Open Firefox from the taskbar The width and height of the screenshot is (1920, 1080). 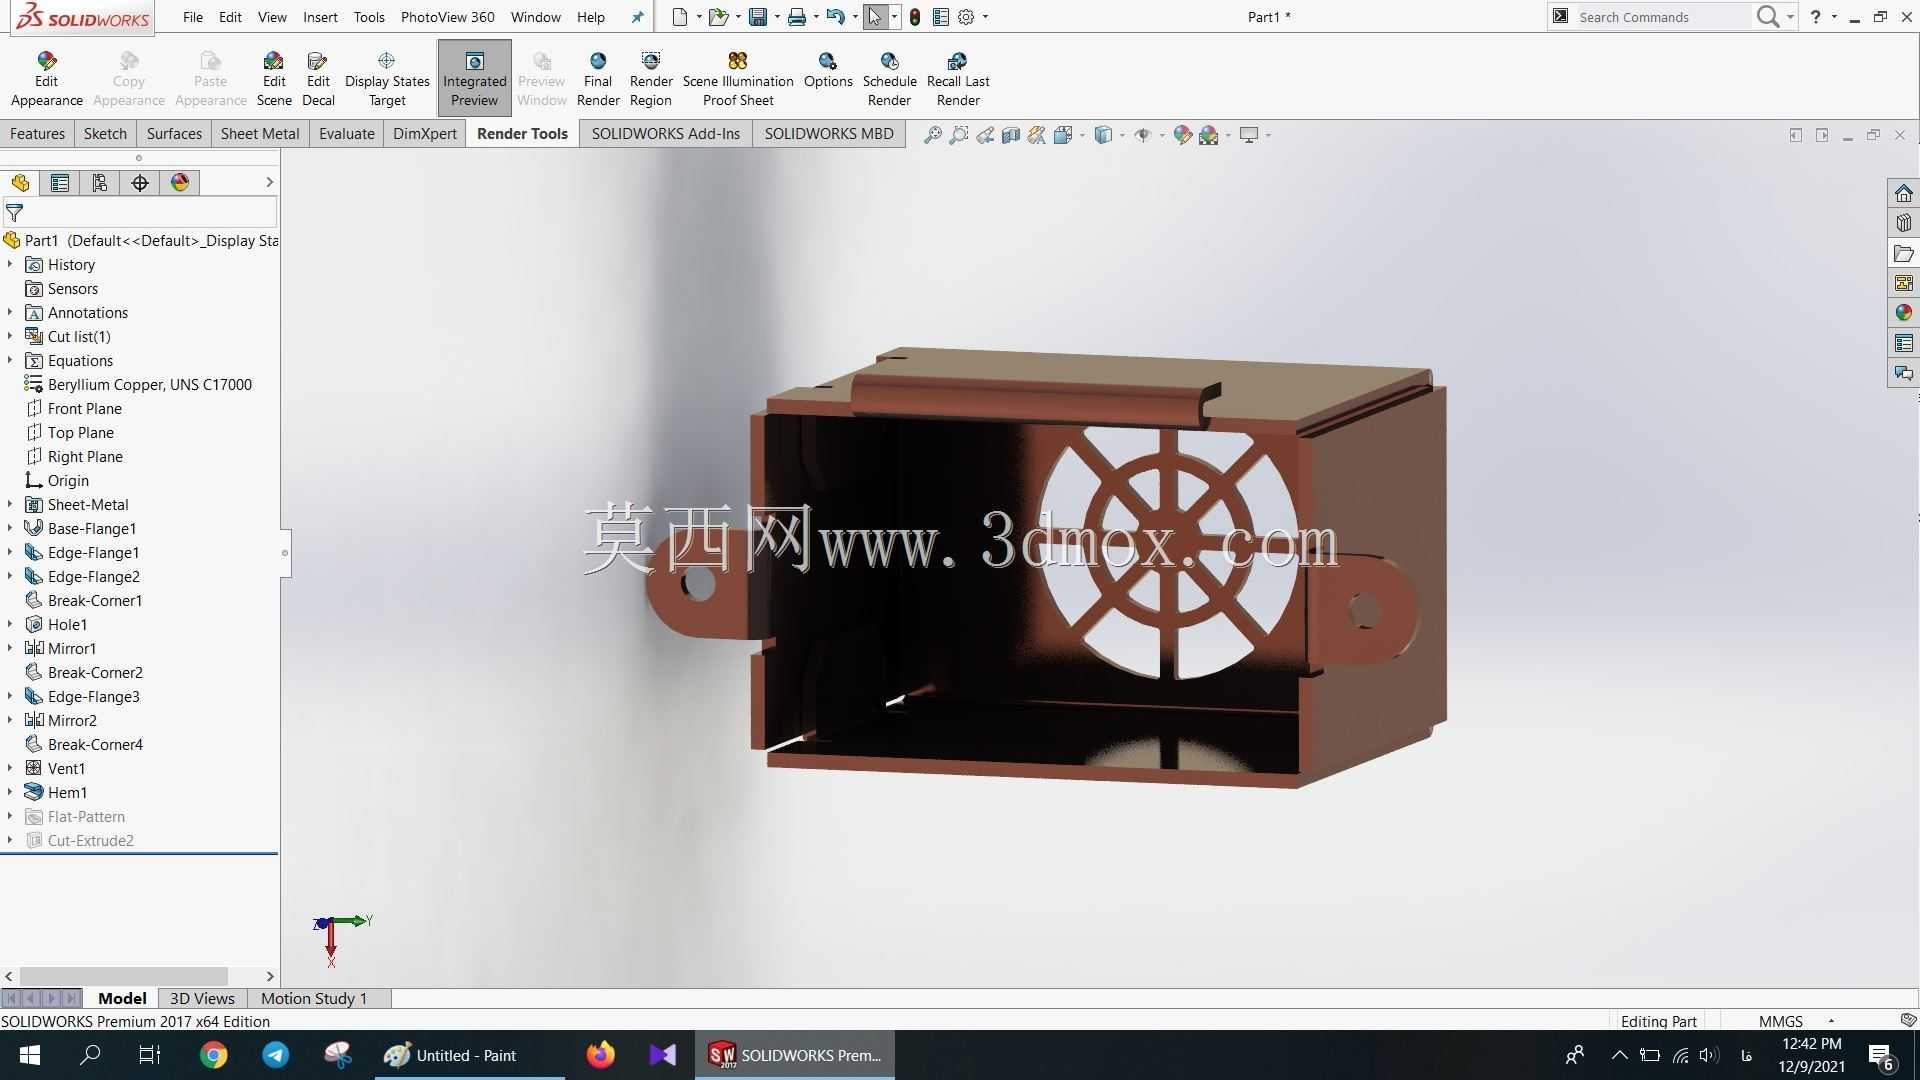(x=600, y=1055)
